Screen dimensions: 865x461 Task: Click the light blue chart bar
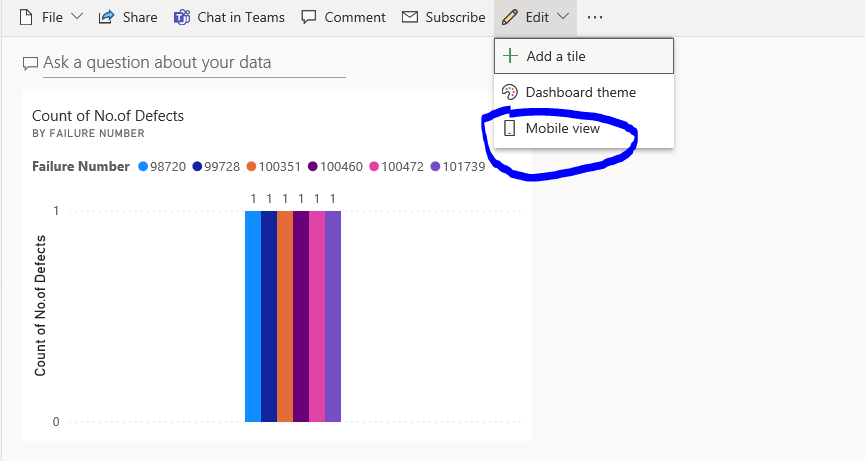253,316
